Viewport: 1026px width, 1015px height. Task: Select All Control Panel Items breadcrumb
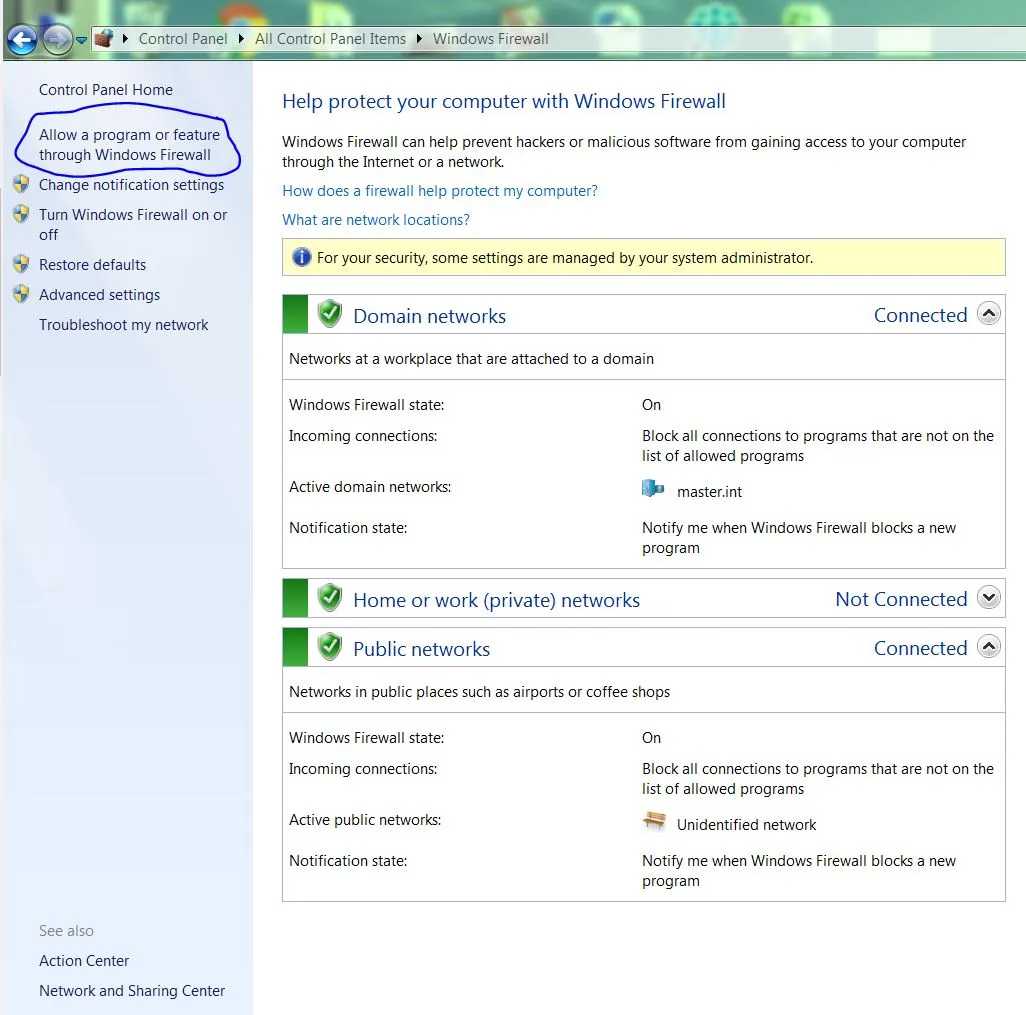330,39
